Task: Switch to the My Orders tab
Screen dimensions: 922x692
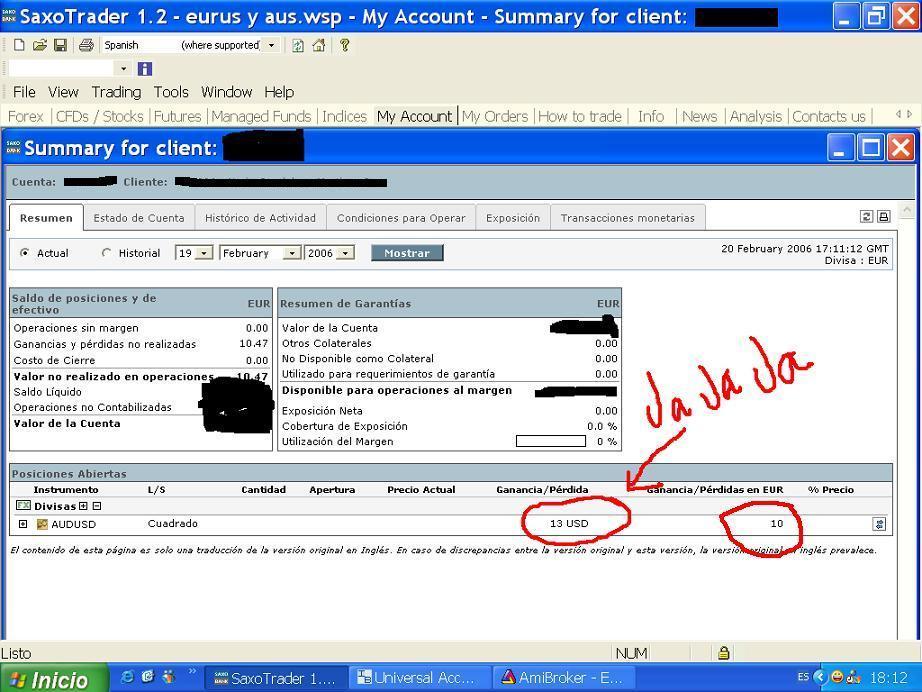Action: [495, 116]
